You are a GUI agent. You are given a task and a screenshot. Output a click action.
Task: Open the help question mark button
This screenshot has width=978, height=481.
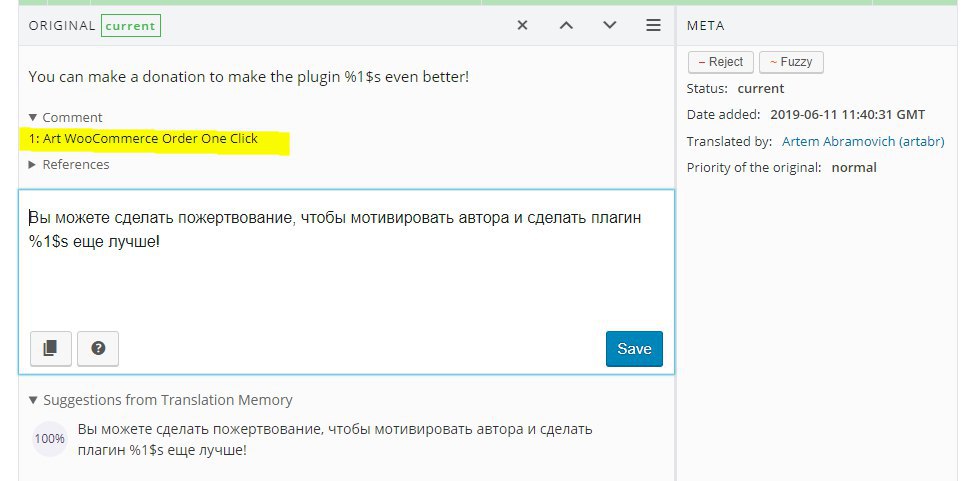98,348
